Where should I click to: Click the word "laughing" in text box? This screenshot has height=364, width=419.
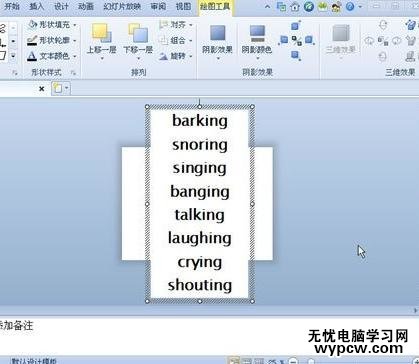pos(200,239)
